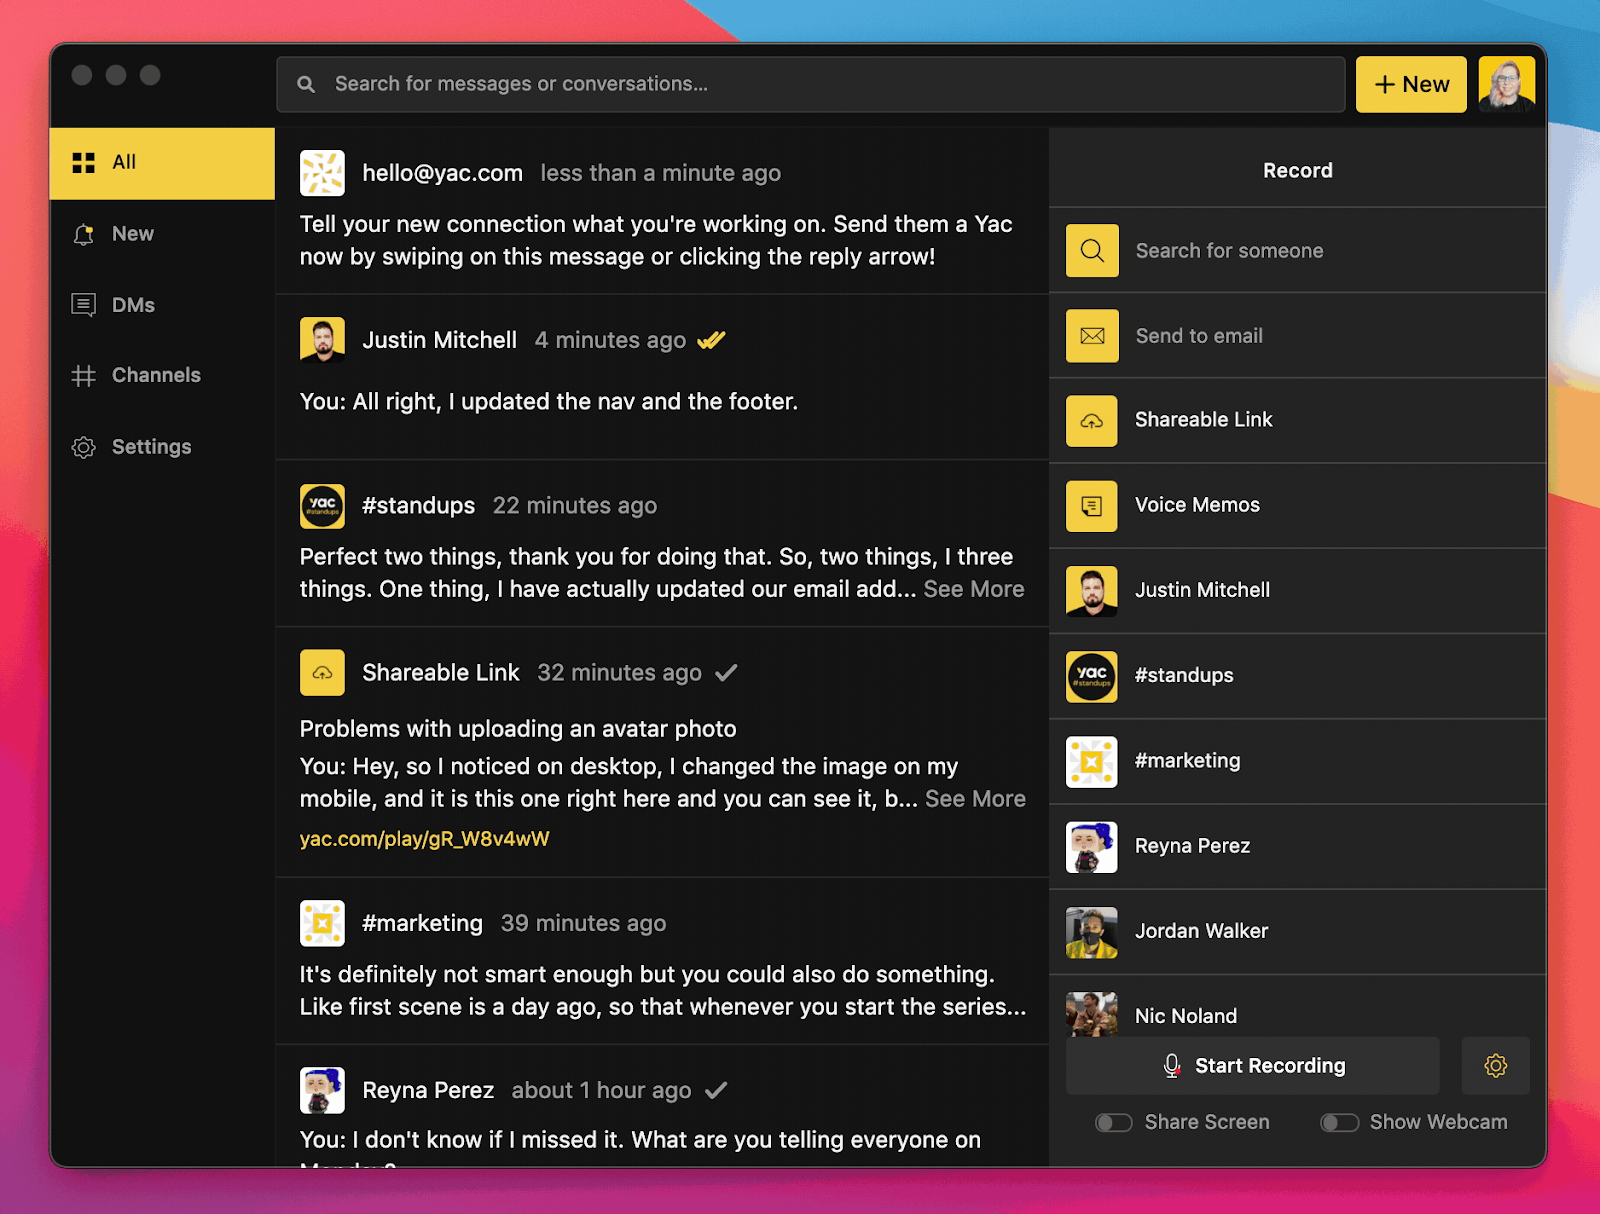Click the #standups channel avatar in Record list
The height and width of the screenshot is (1214, 1600).
point(1091,676)
